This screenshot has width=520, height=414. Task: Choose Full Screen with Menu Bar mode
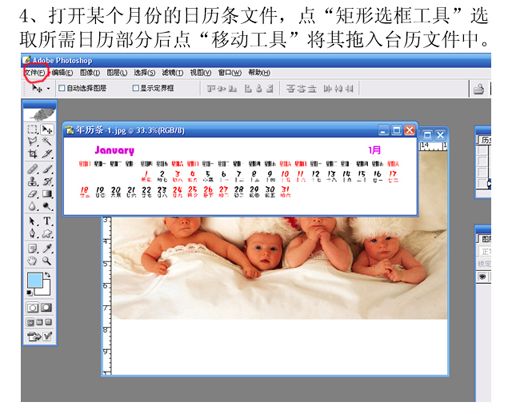40,322
